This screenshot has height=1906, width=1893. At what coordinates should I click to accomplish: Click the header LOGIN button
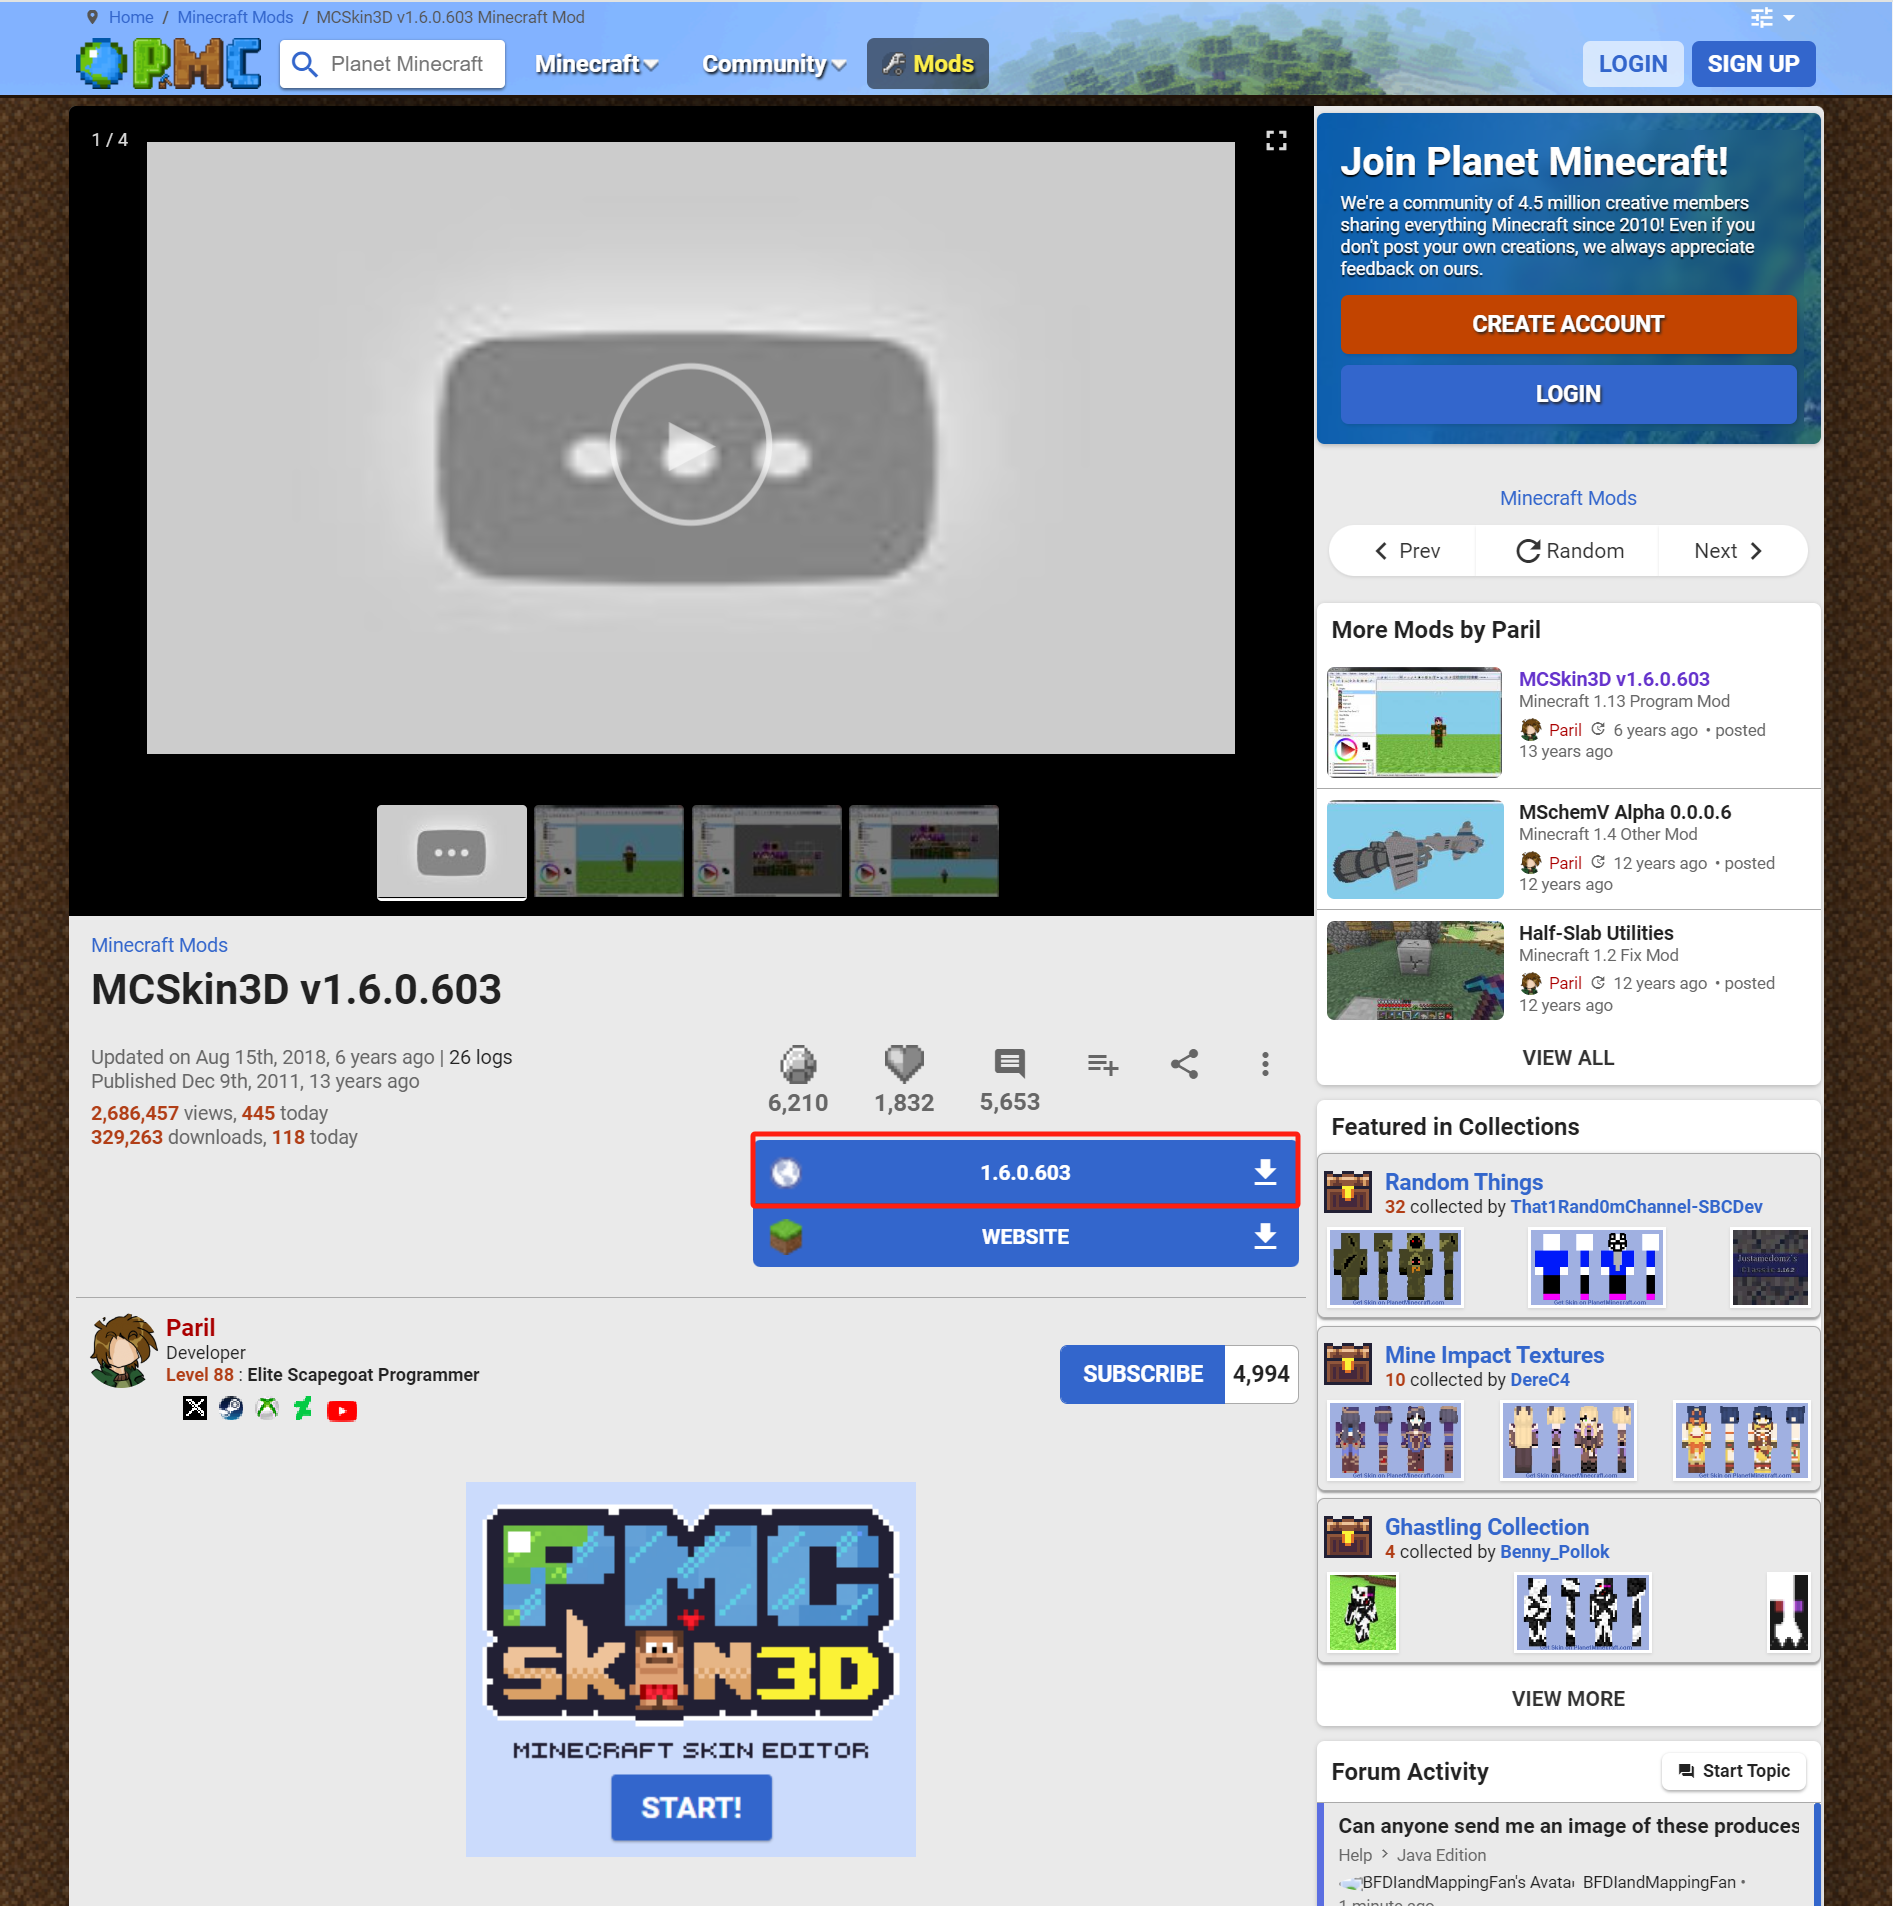(x=1632, y=64)
